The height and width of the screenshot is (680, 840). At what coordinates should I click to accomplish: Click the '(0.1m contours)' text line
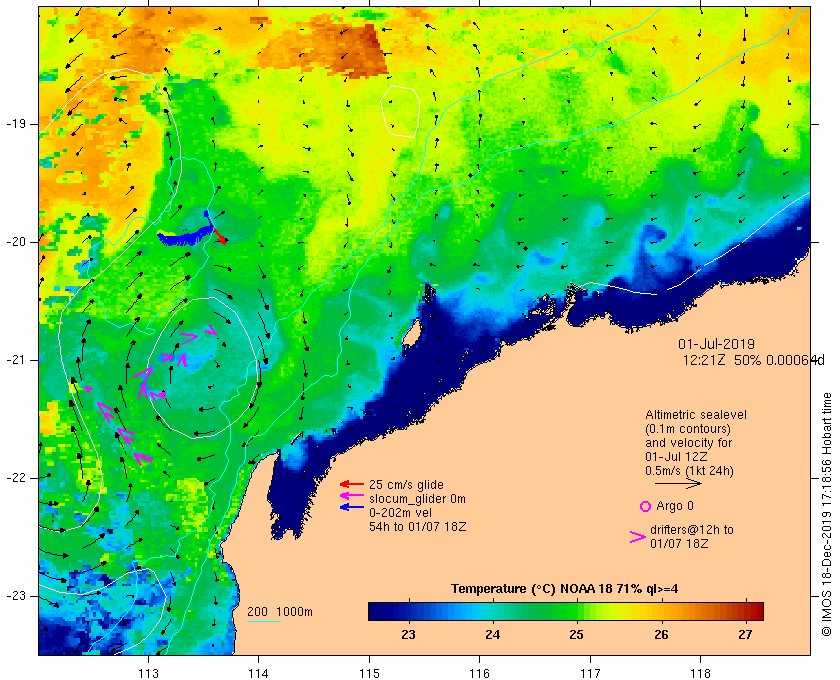tap(688, 429)
